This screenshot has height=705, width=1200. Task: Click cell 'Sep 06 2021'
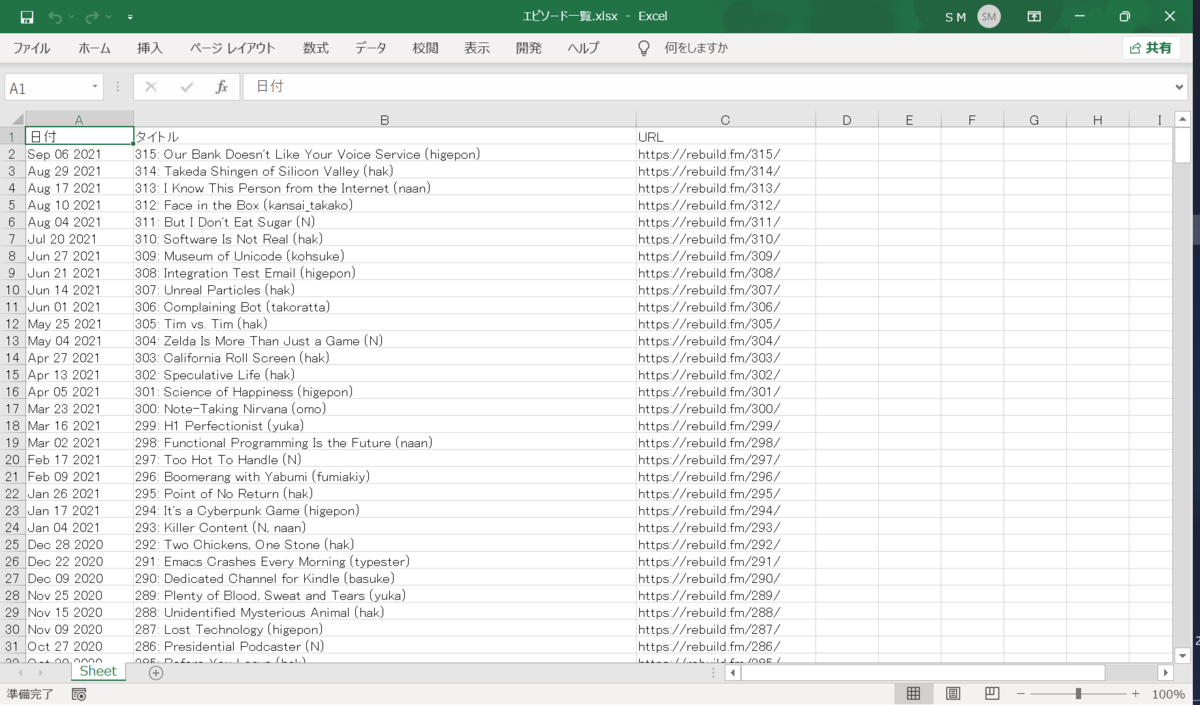point(79,154)
